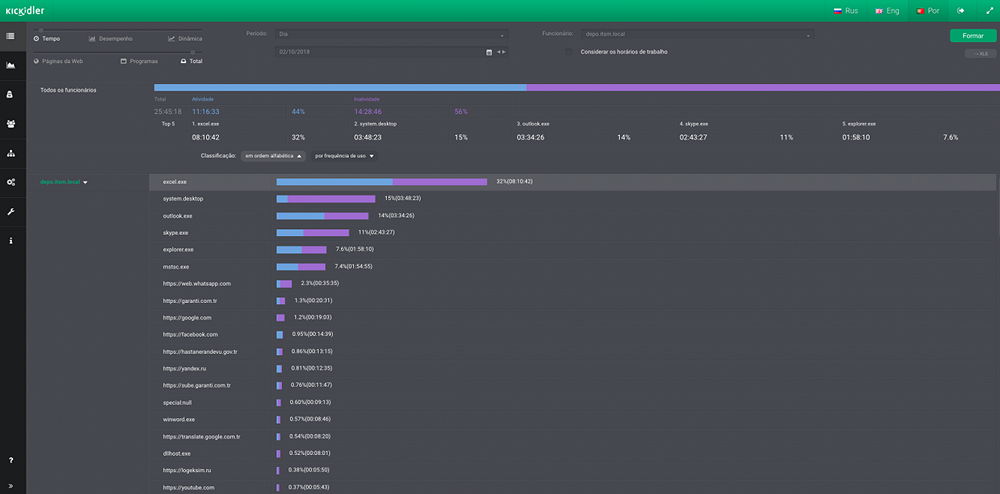
Task: Click https://yandex.ru entry
Action: pos(184,368)
